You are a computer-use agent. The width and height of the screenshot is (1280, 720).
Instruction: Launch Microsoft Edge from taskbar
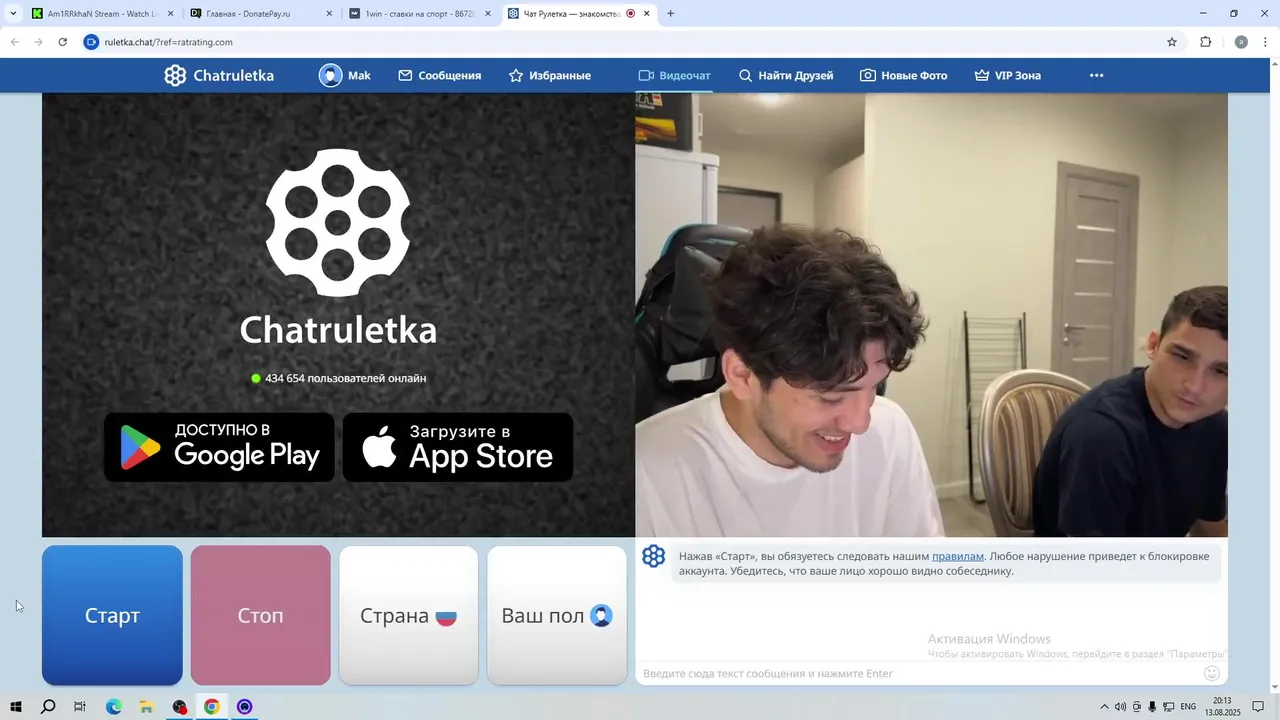click(x=114, y=707)
